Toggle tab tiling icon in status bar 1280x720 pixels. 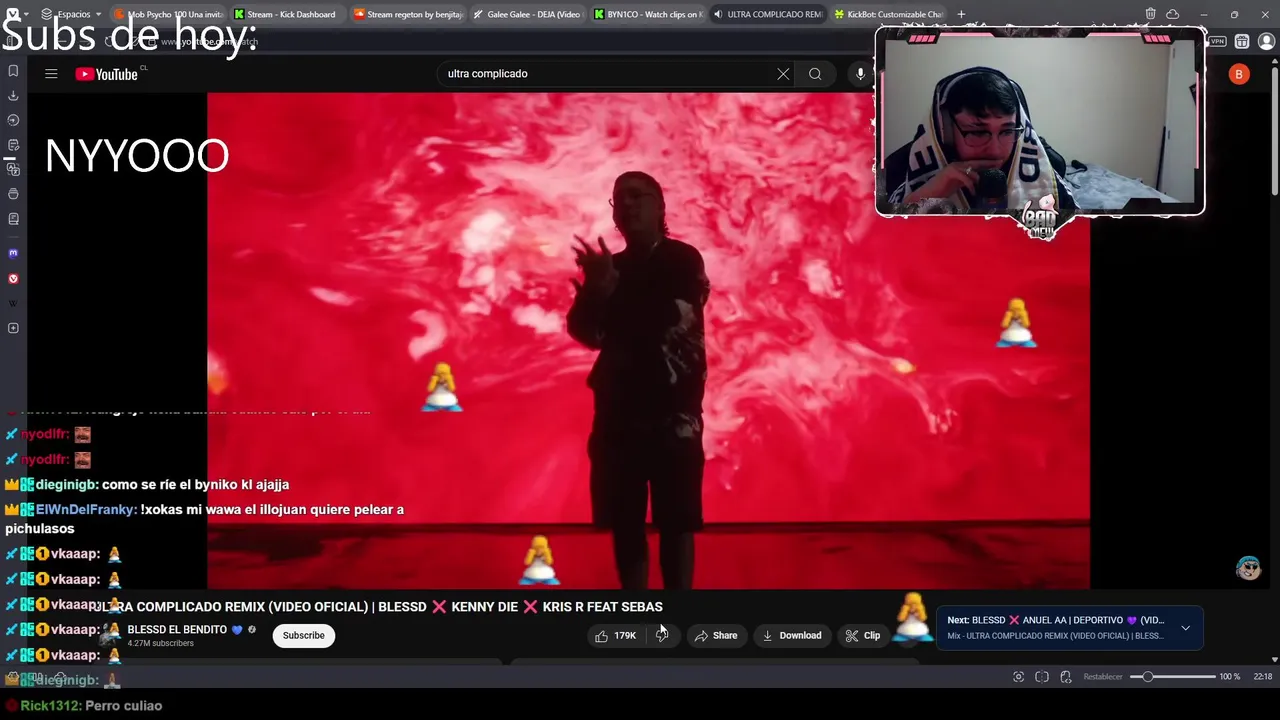(1042, 677)
